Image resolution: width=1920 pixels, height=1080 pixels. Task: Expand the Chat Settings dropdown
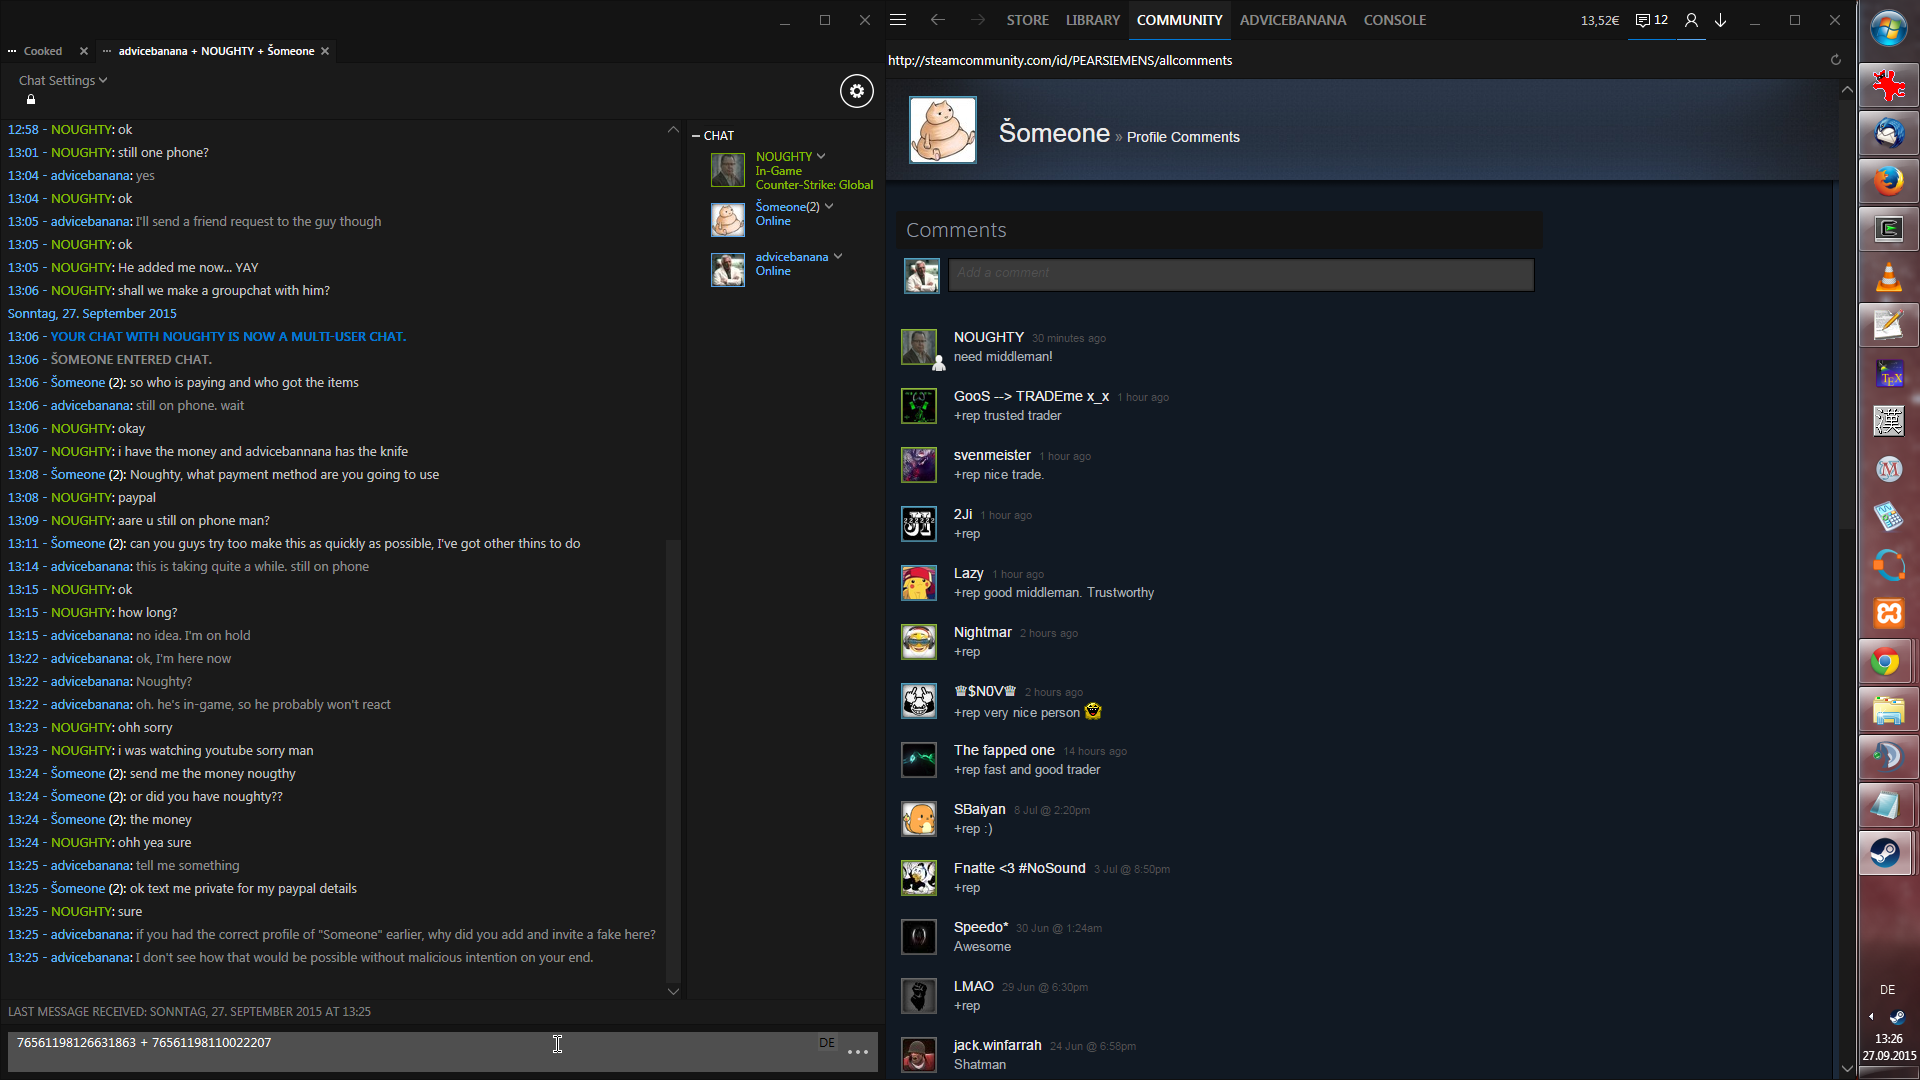click(x=62, y=80)
